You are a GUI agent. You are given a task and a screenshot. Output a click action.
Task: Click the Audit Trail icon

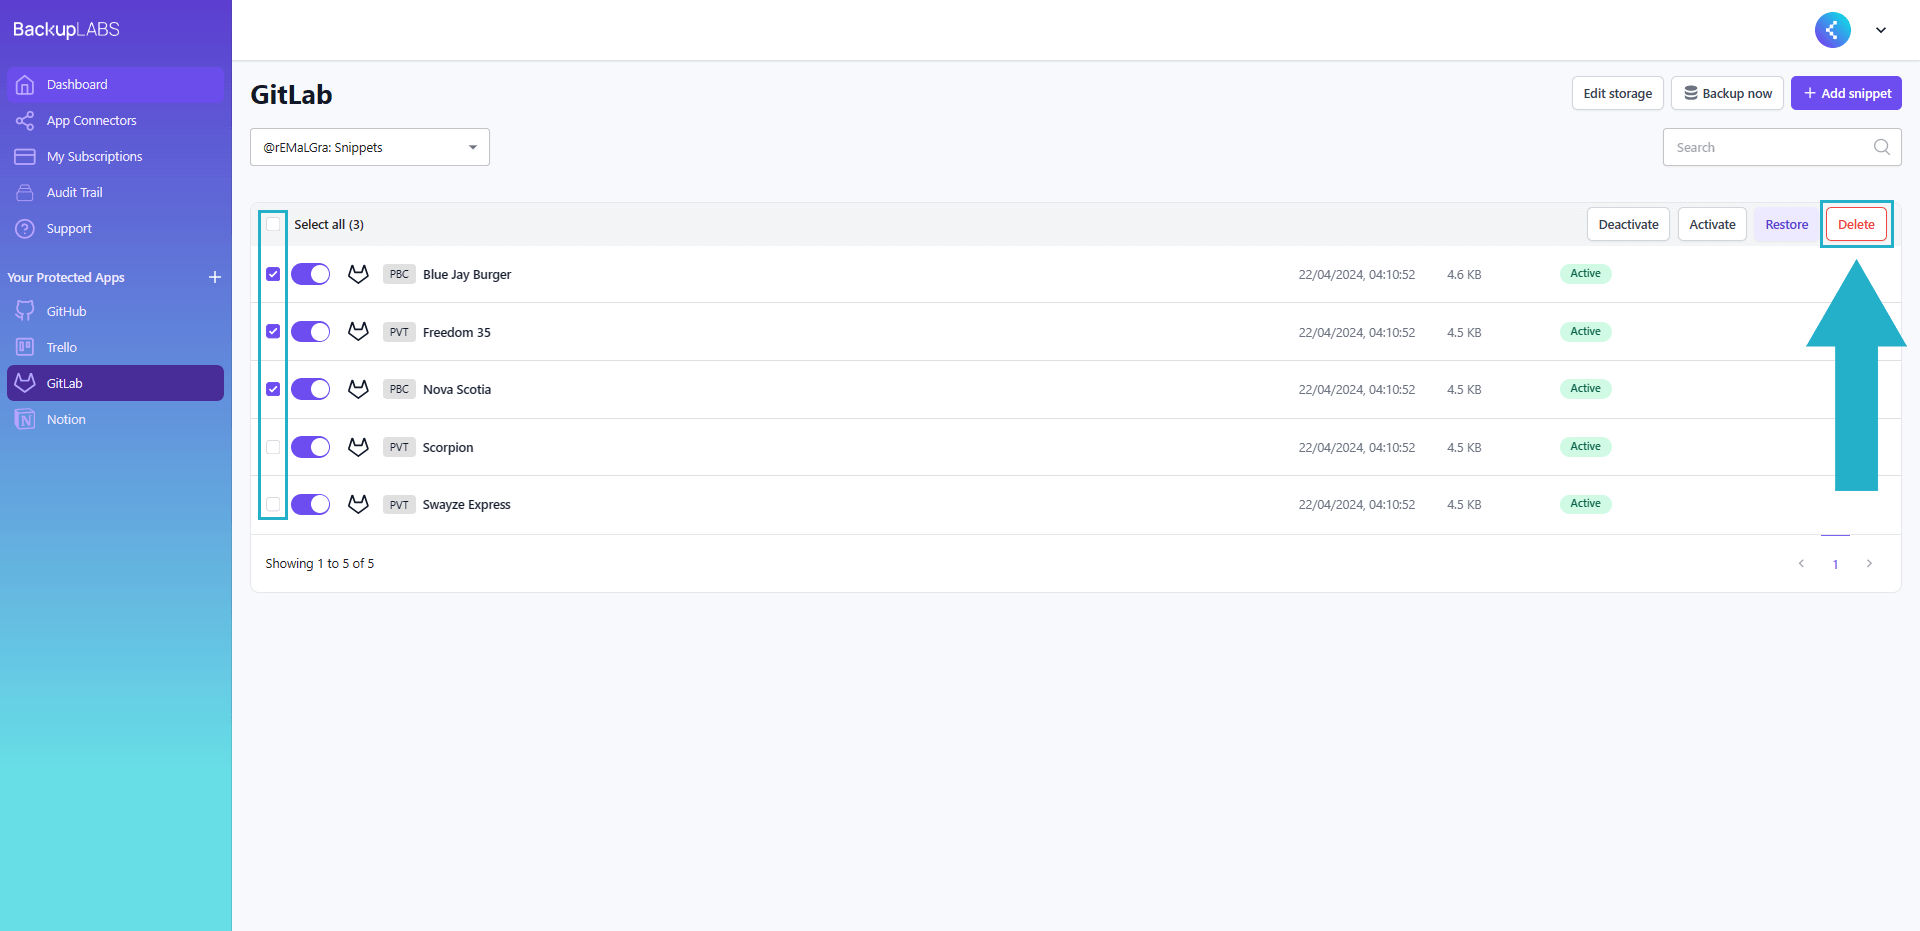(25, 193)
